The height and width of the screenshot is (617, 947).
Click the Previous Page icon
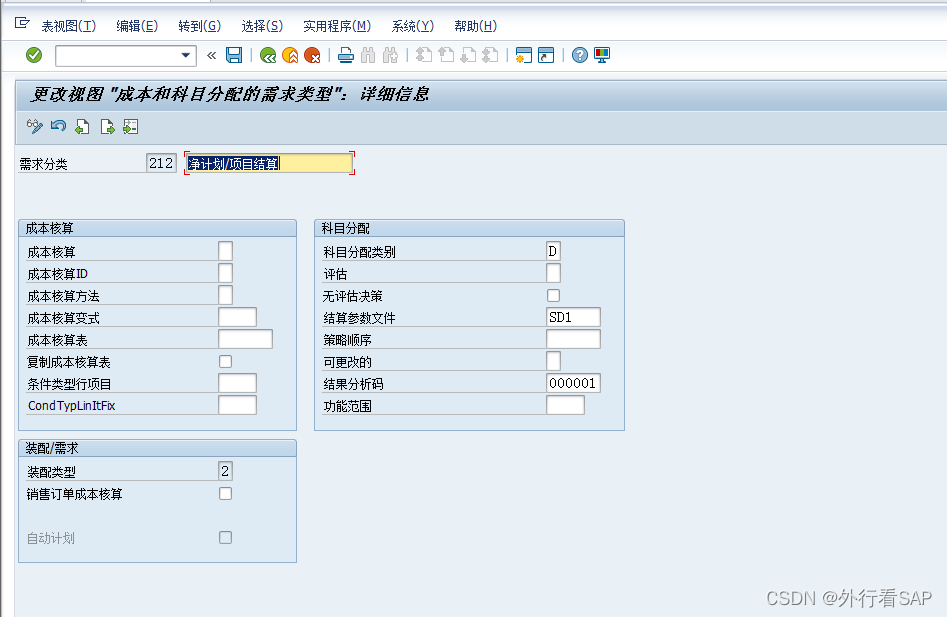tap(446, 56)
